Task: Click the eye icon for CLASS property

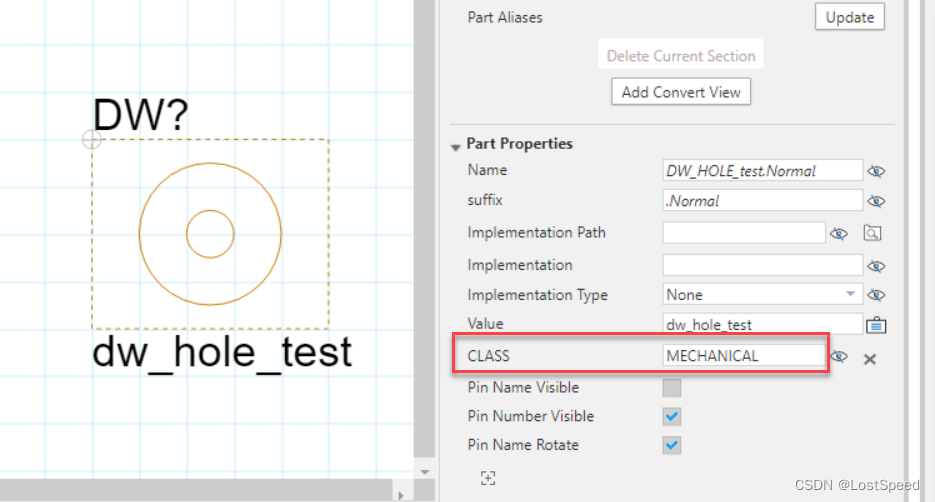Action: click(x=840, y=357)
